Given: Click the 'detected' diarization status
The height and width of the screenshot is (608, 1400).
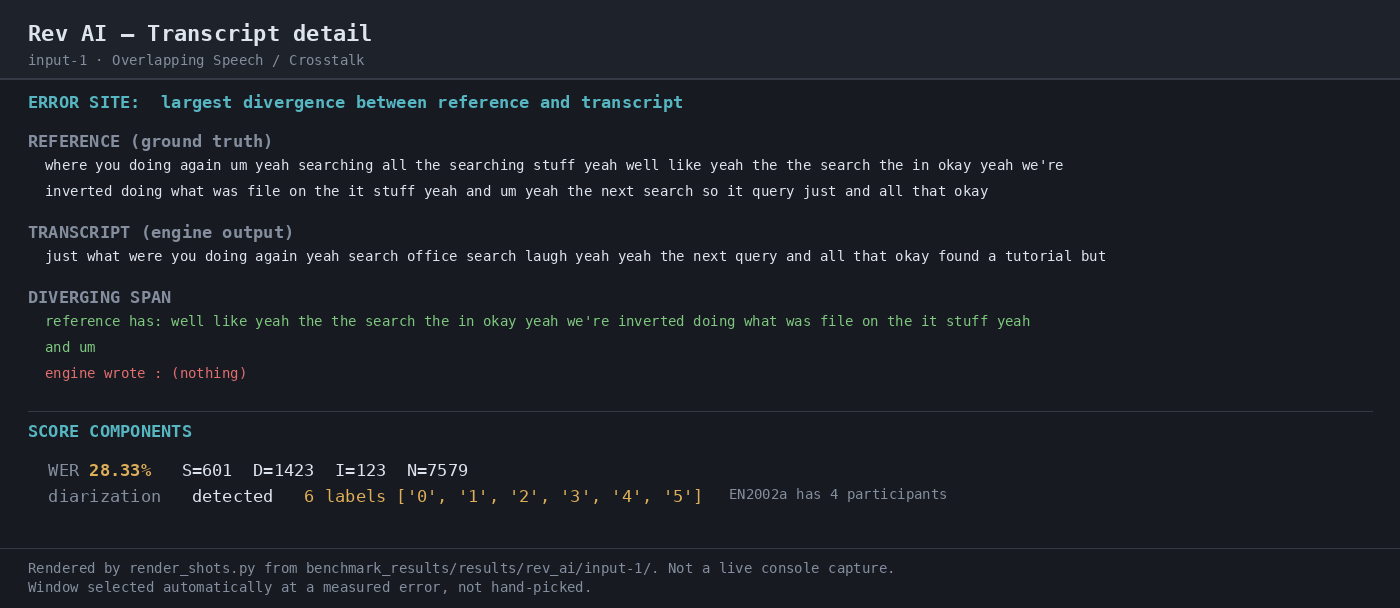Looking at the screenshot, I should point(232,497).
